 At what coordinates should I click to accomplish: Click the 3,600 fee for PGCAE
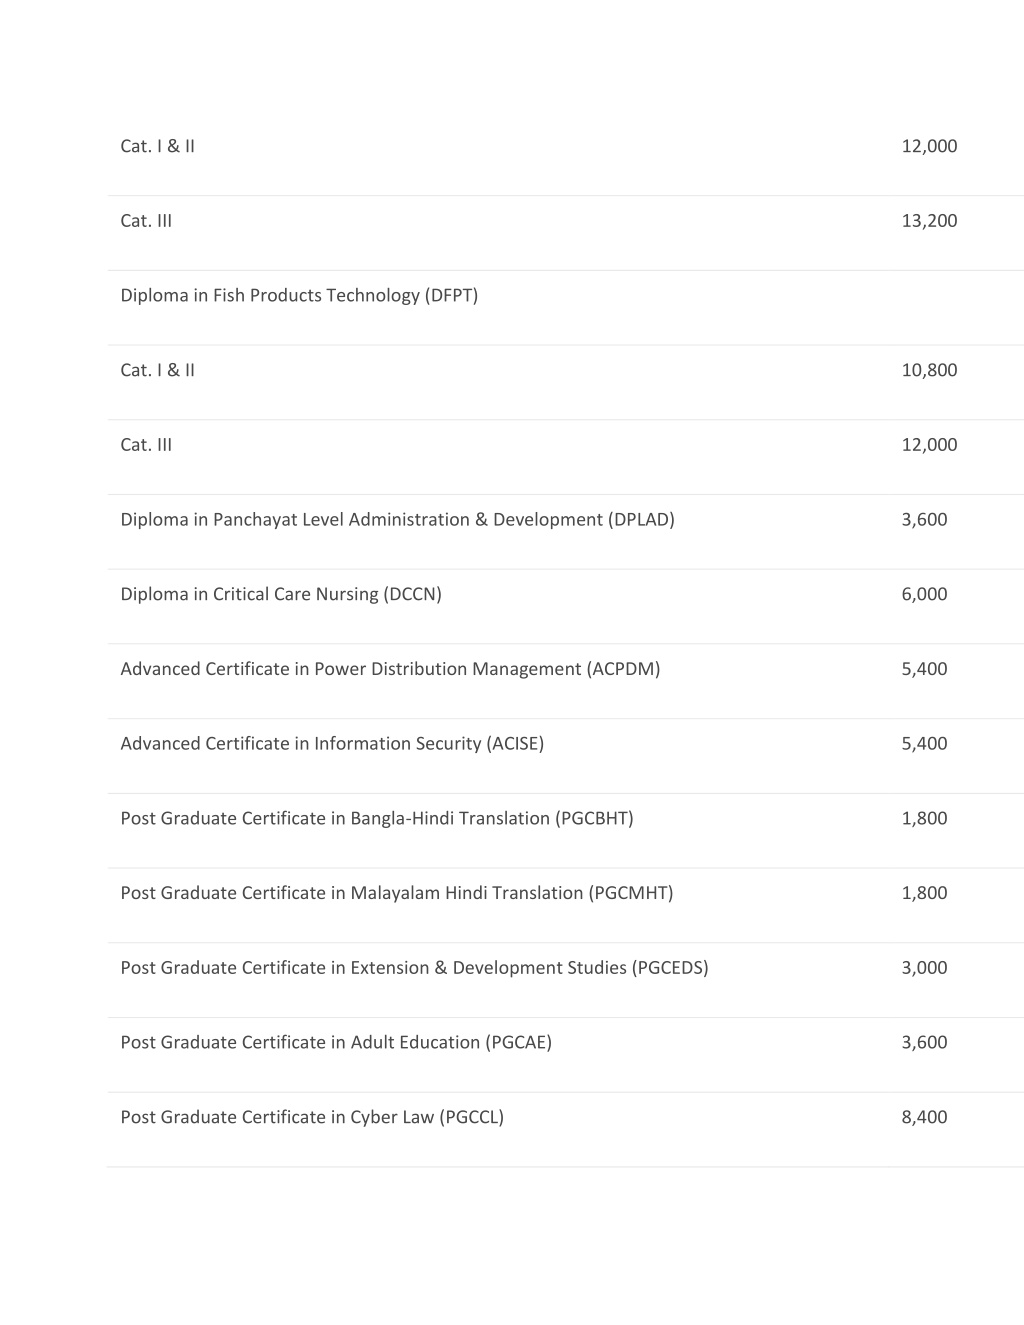(924, 1043)
